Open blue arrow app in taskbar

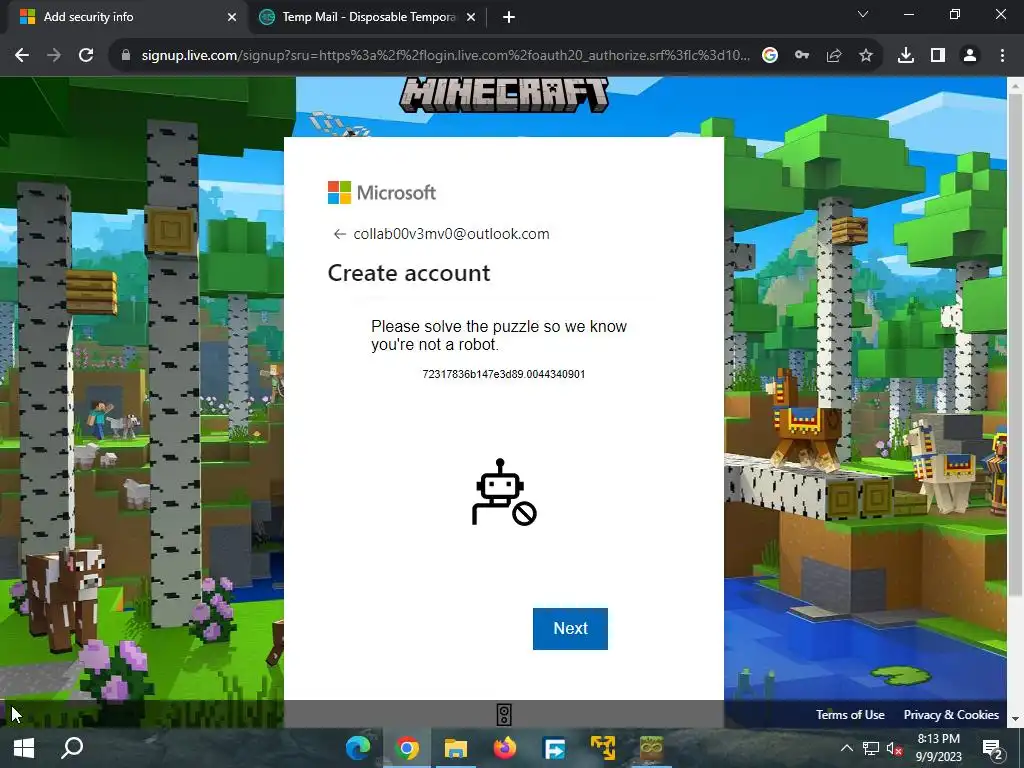554,748
